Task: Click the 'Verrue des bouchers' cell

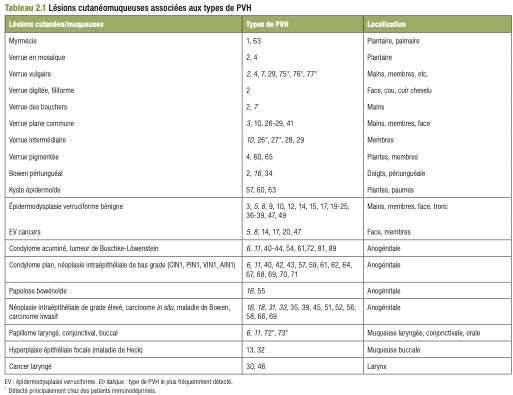Action: pyautogui.click(x=38, y=107)
